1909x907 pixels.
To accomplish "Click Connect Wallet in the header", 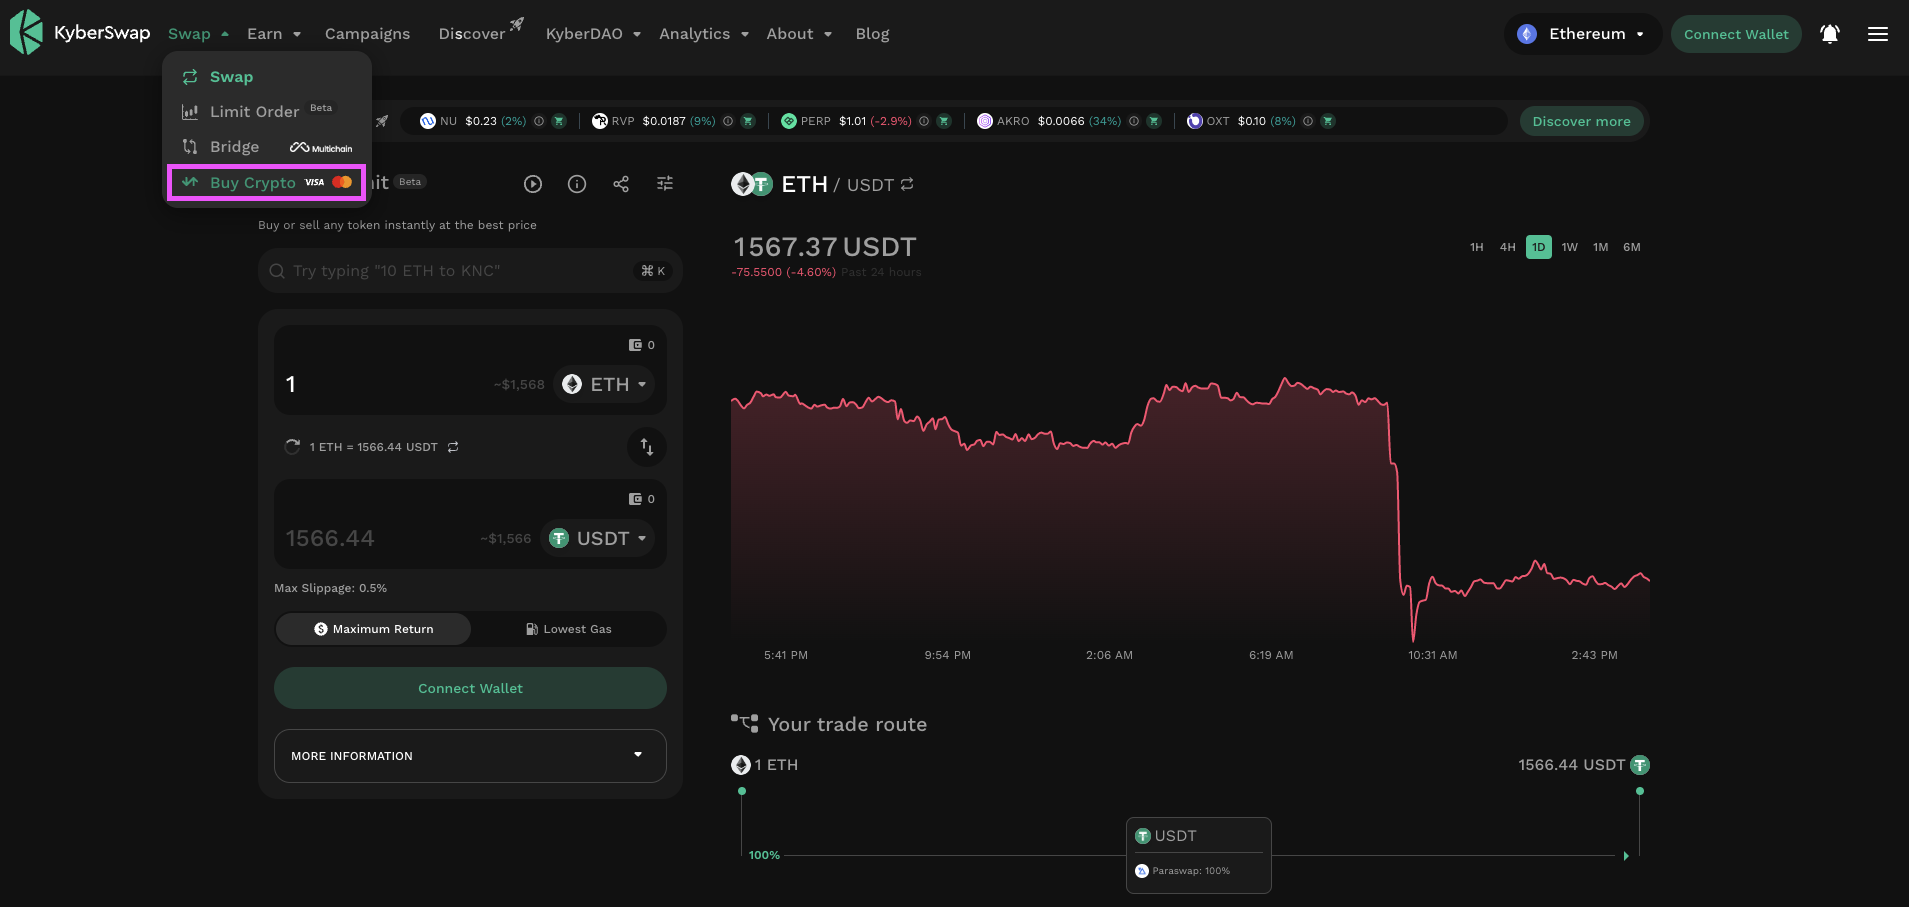I will [x=1736, y=34].
